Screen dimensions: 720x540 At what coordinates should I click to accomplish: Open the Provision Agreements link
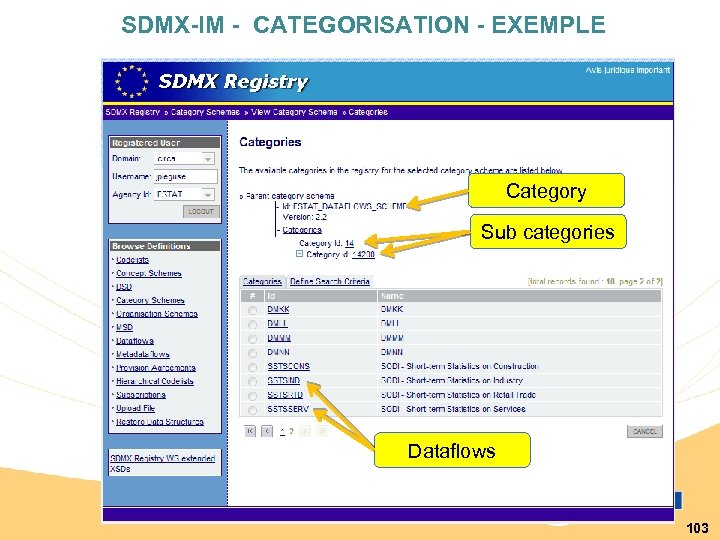(156, 368)
